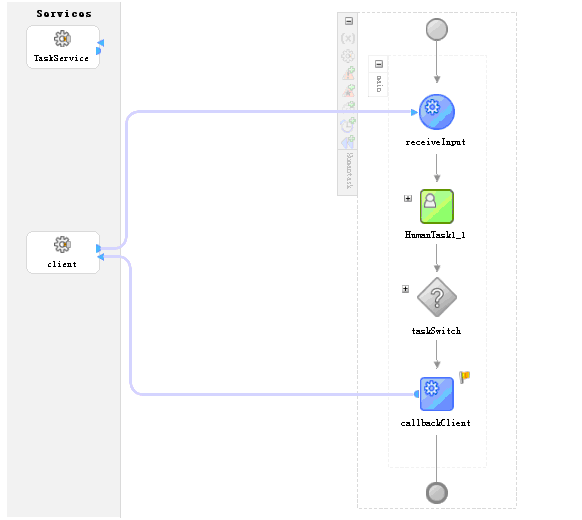Screen dimensions: 582x520
Task: Open the Variables (x) scope icon
Action: (x=348, y=38)
